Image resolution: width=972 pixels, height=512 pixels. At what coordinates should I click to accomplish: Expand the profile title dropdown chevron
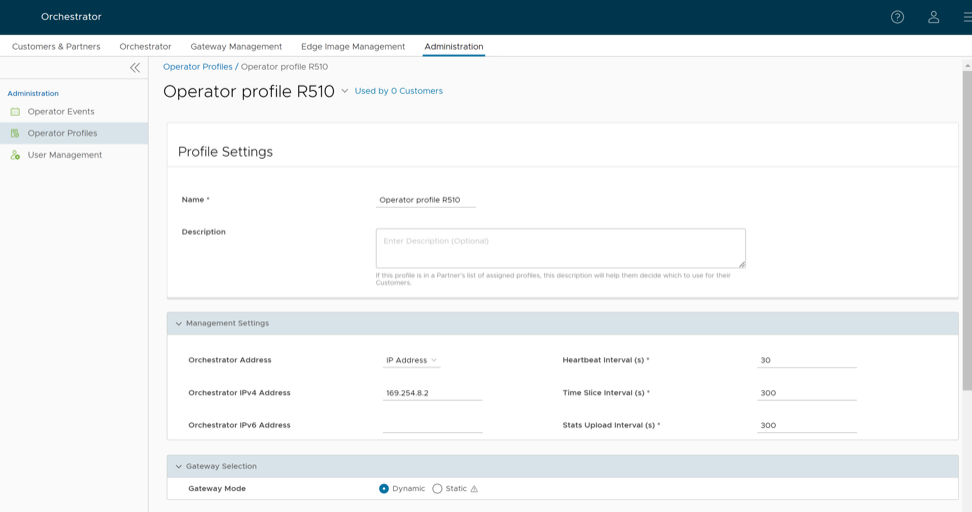(x=344, y=91)
